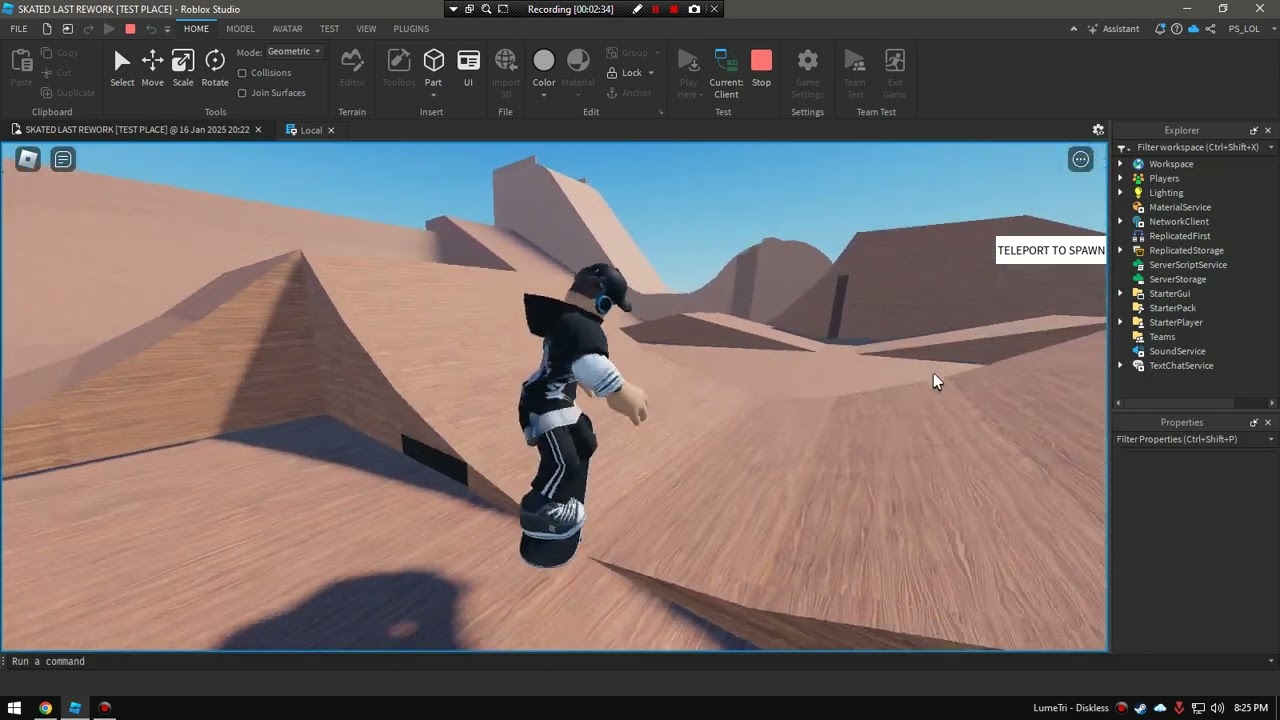1280x720 pixels.
Task: Open the Part dropdown arrow
Action: pyautogui.click(x=433, y=95)
